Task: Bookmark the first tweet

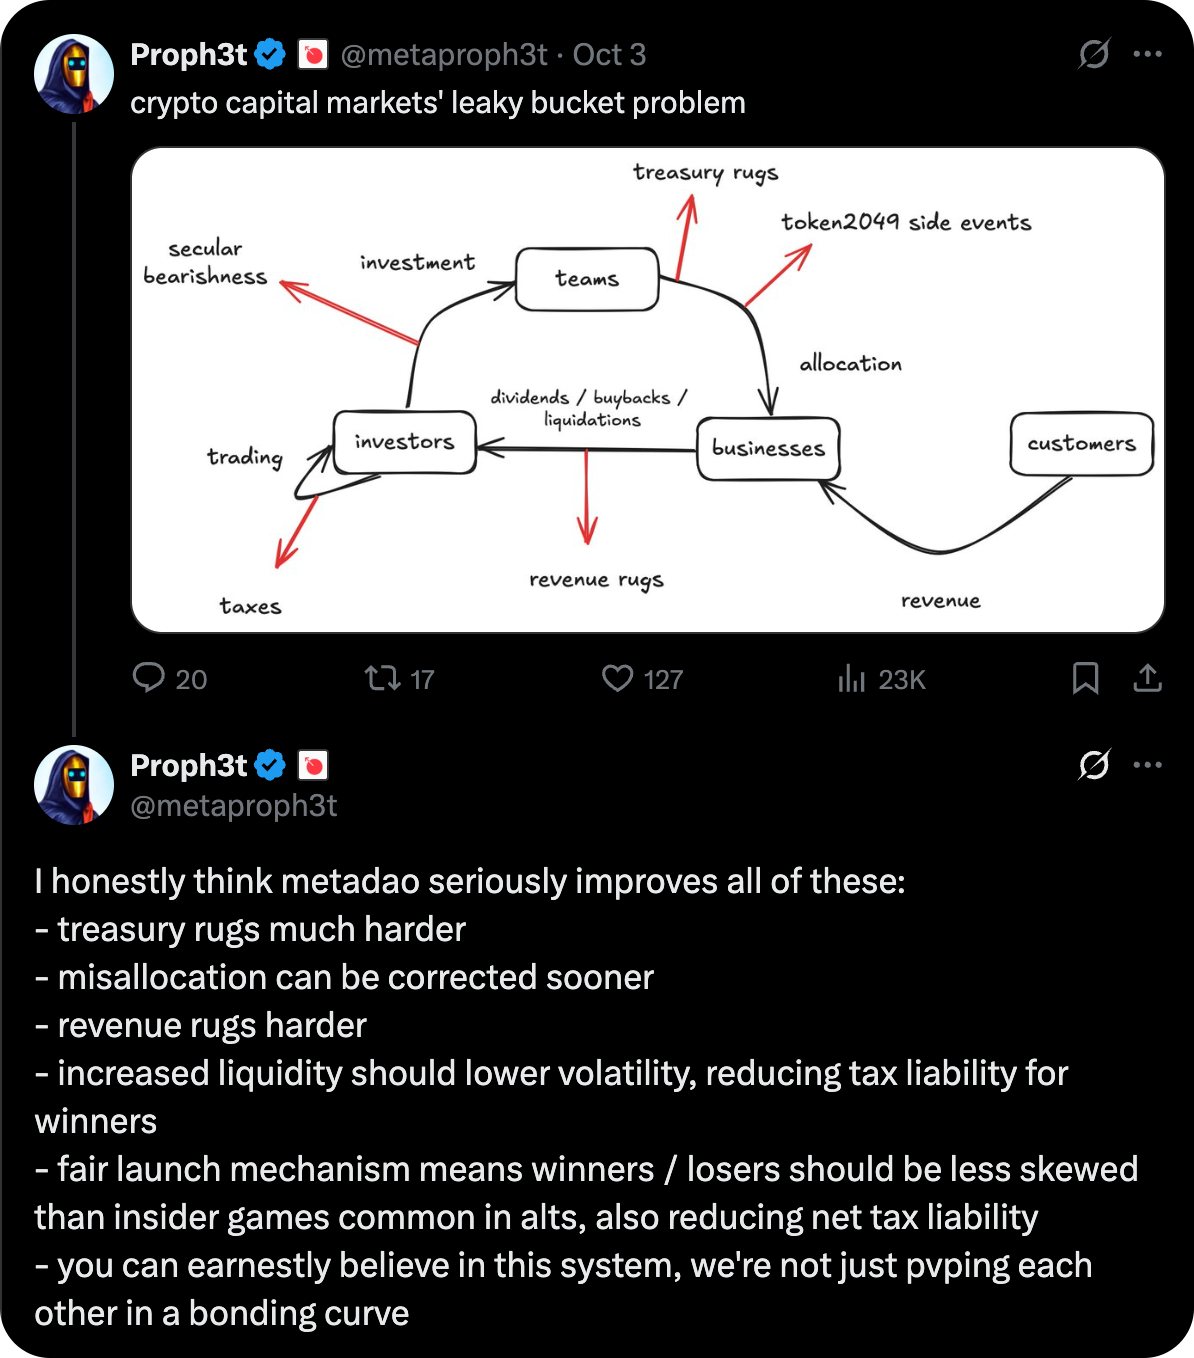Action: coord(1085,679)
